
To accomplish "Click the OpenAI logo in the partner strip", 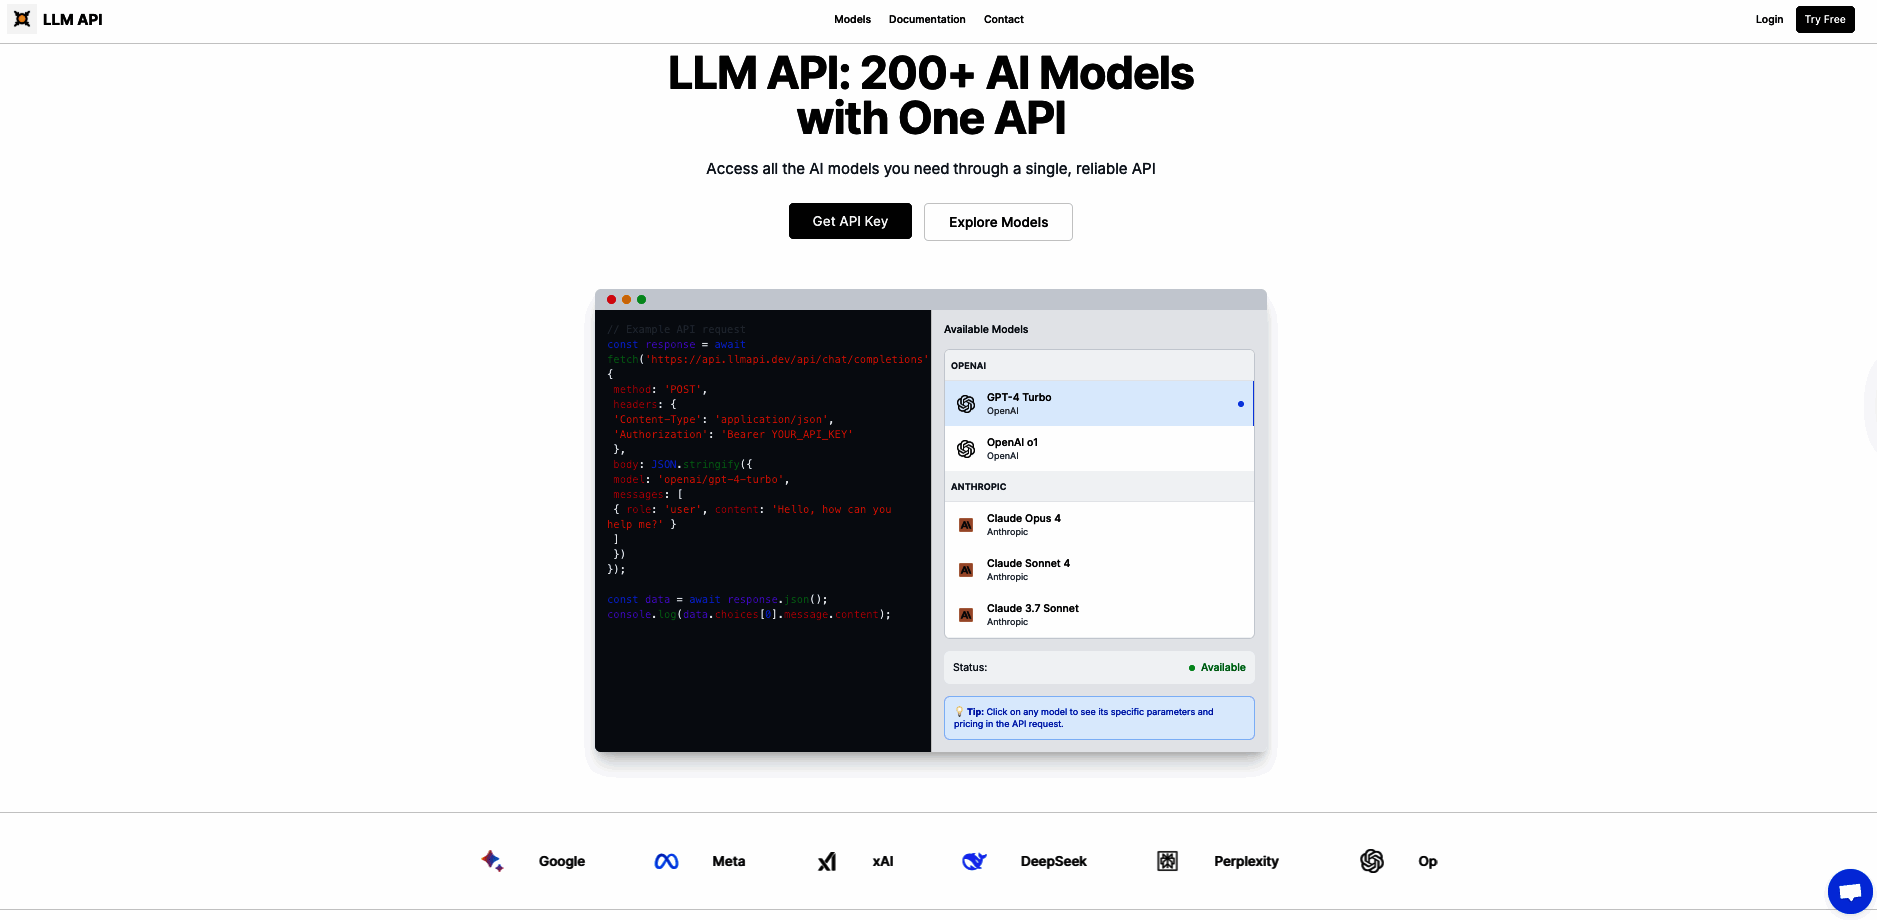I will (1372, 861).
